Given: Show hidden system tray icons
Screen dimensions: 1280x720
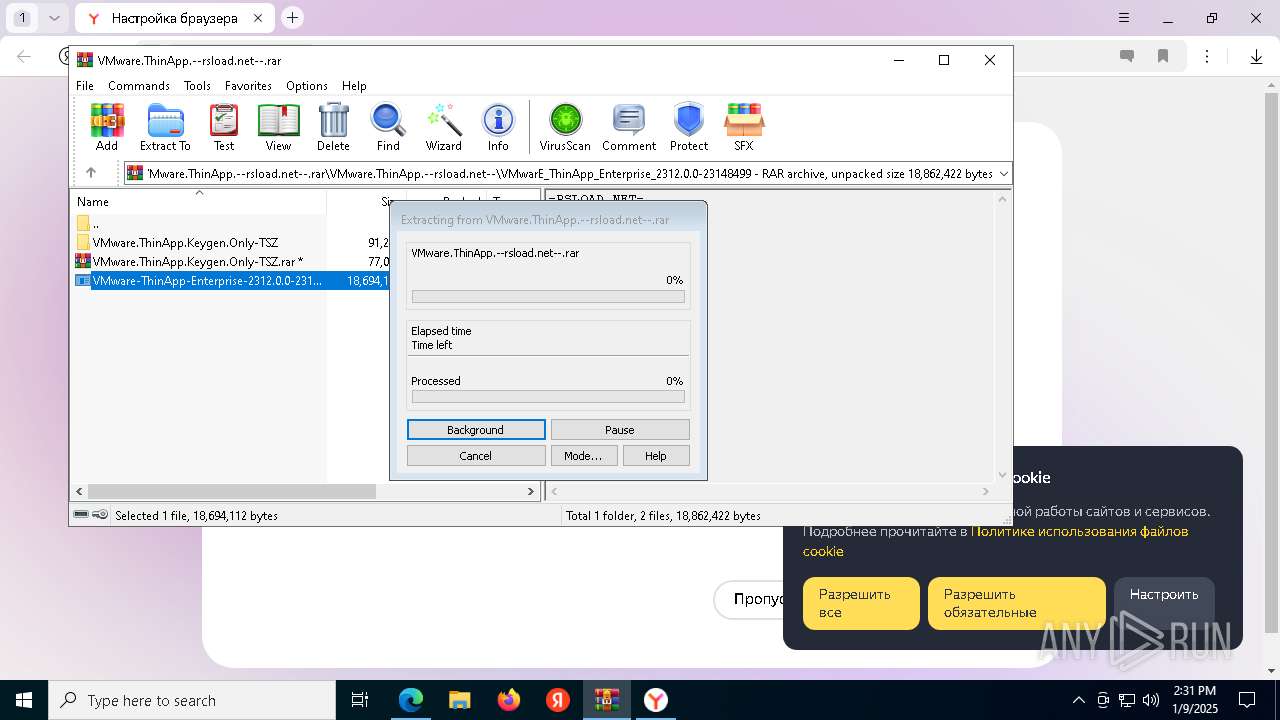Looking at the screenshot, I should [1078, 700].
